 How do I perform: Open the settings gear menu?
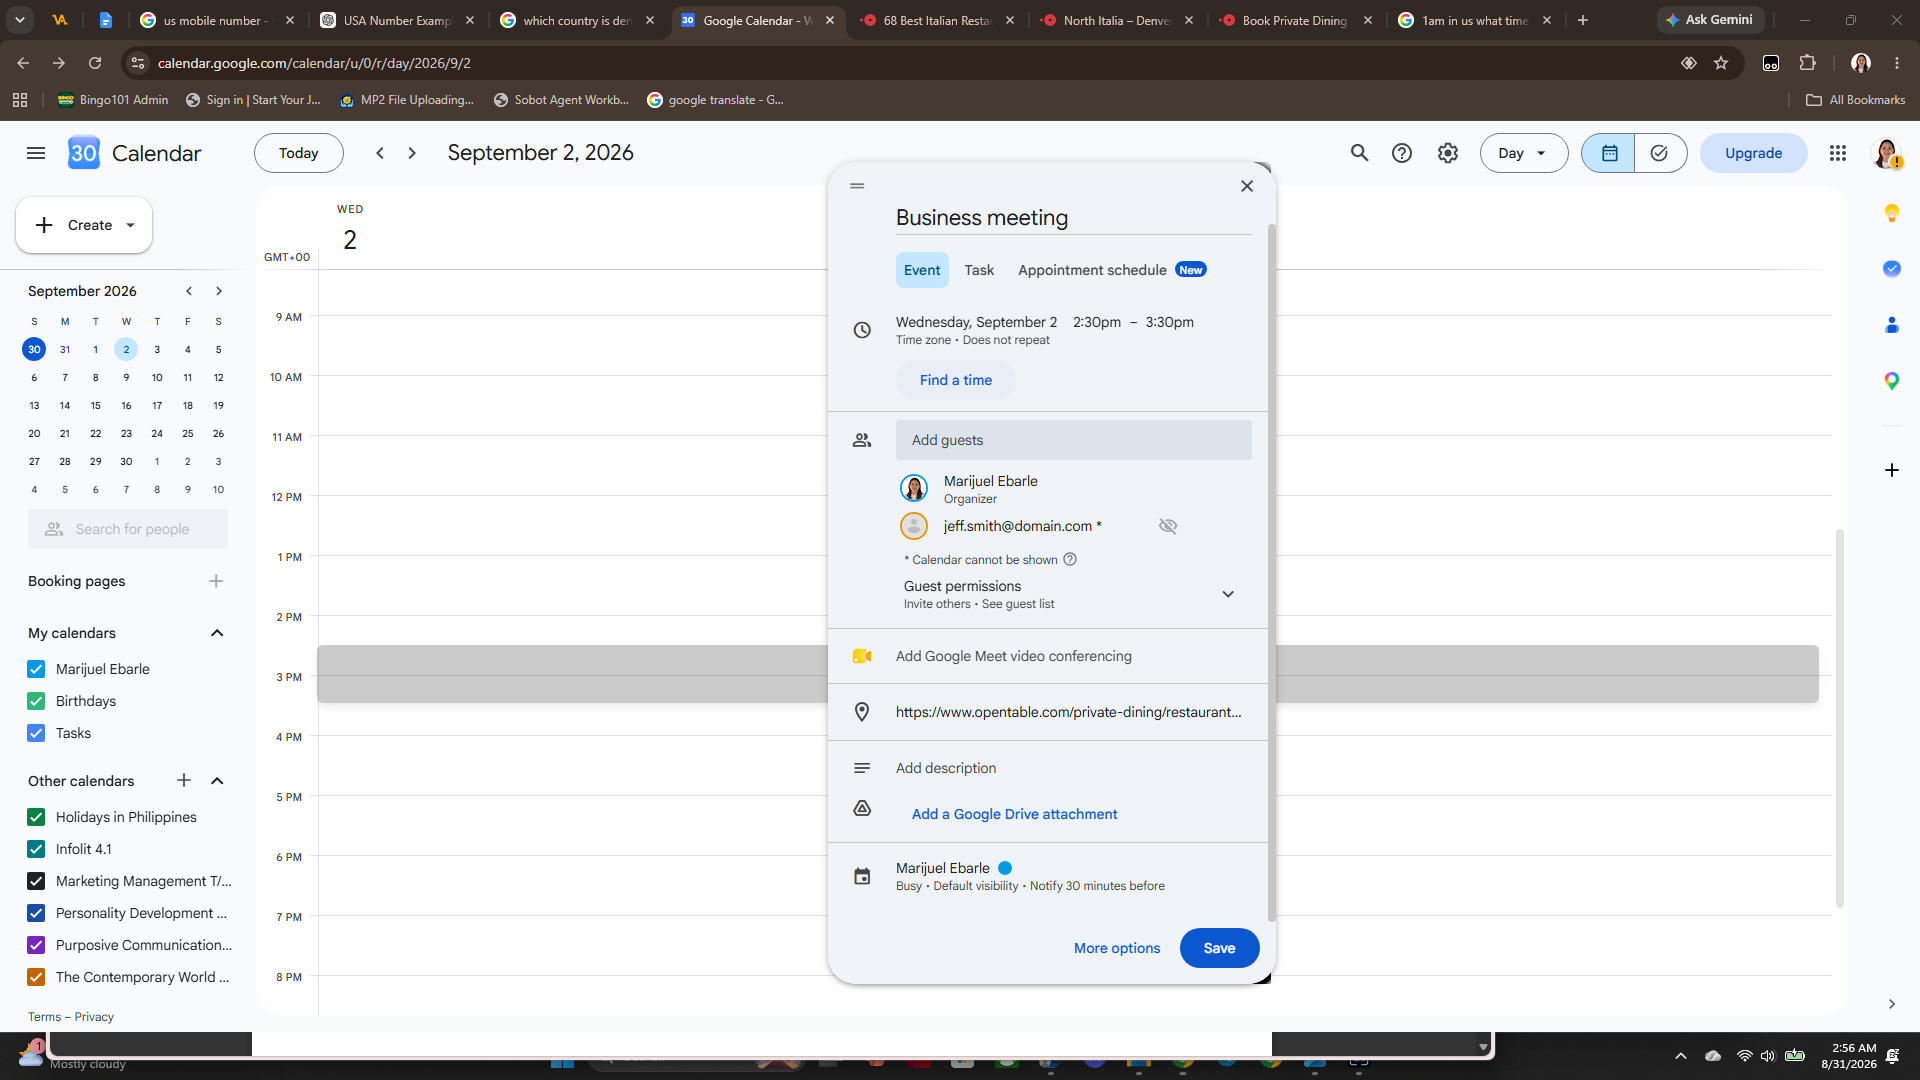tap(1448, 153)
